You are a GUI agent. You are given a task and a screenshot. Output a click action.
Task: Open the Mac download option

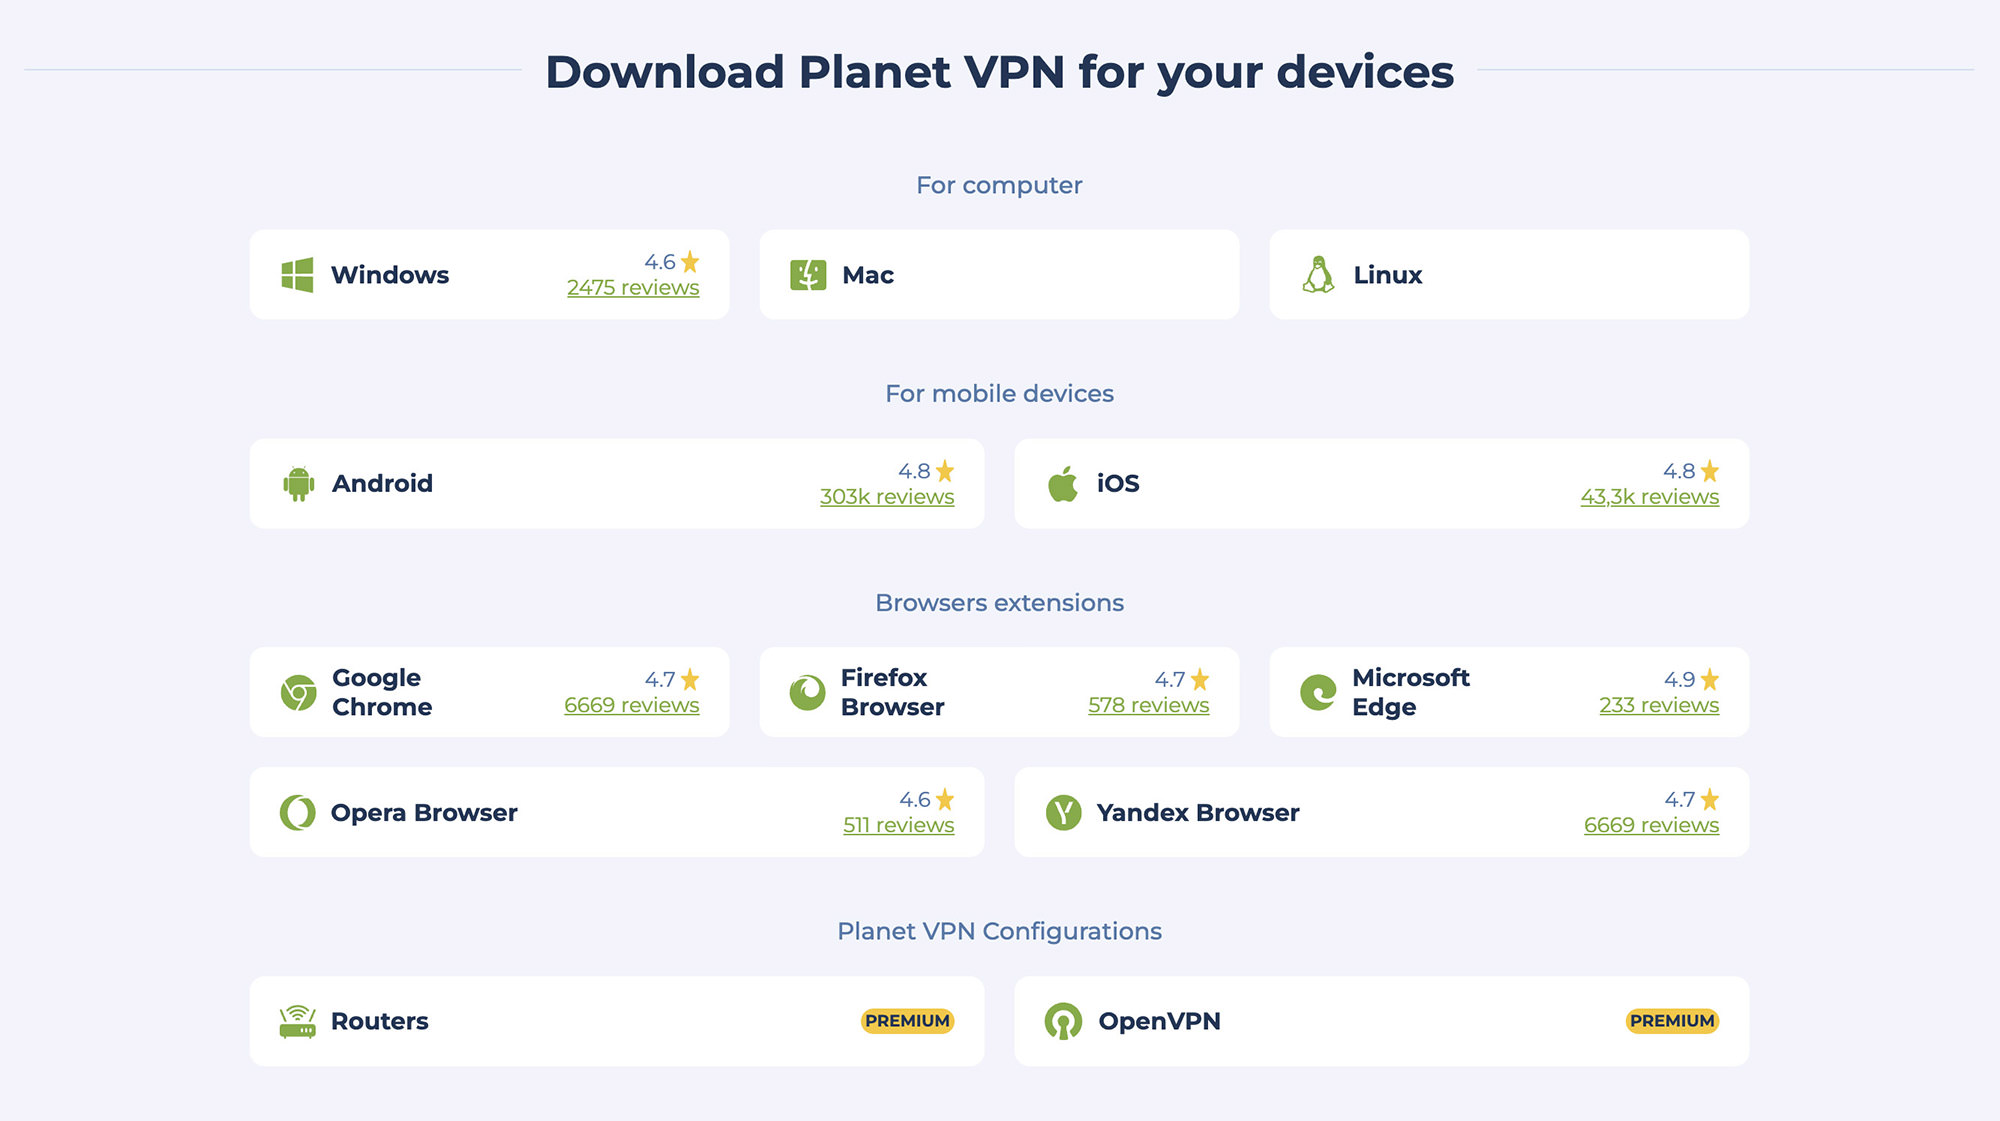point(1000,273)
